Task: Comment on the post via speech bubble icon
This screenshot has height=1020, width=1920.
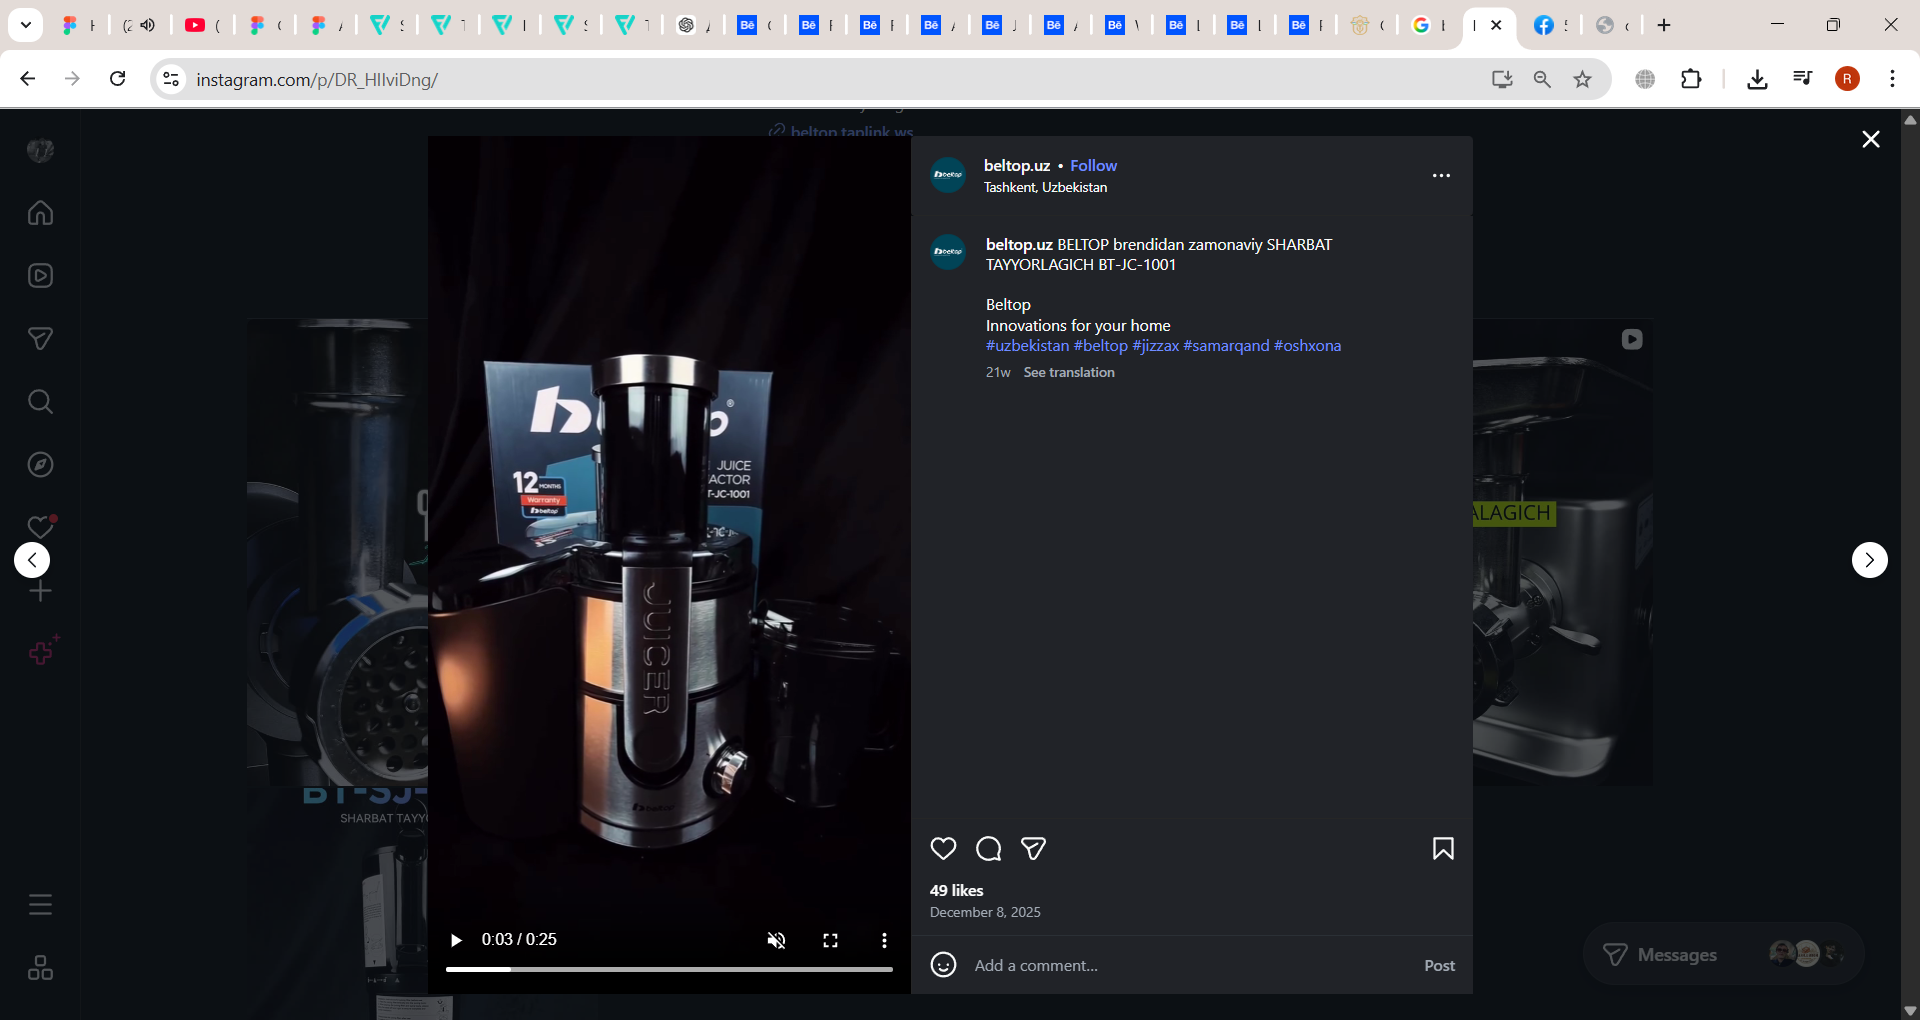Action: (x=989, y=849)
